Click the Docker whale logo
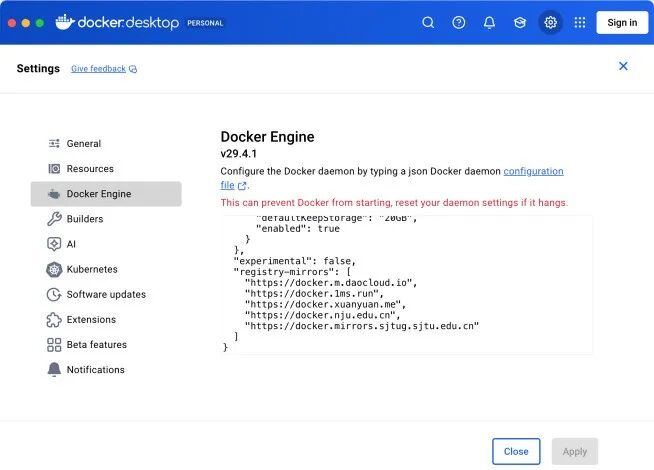 pyautogui.click(x=65, y=22)
